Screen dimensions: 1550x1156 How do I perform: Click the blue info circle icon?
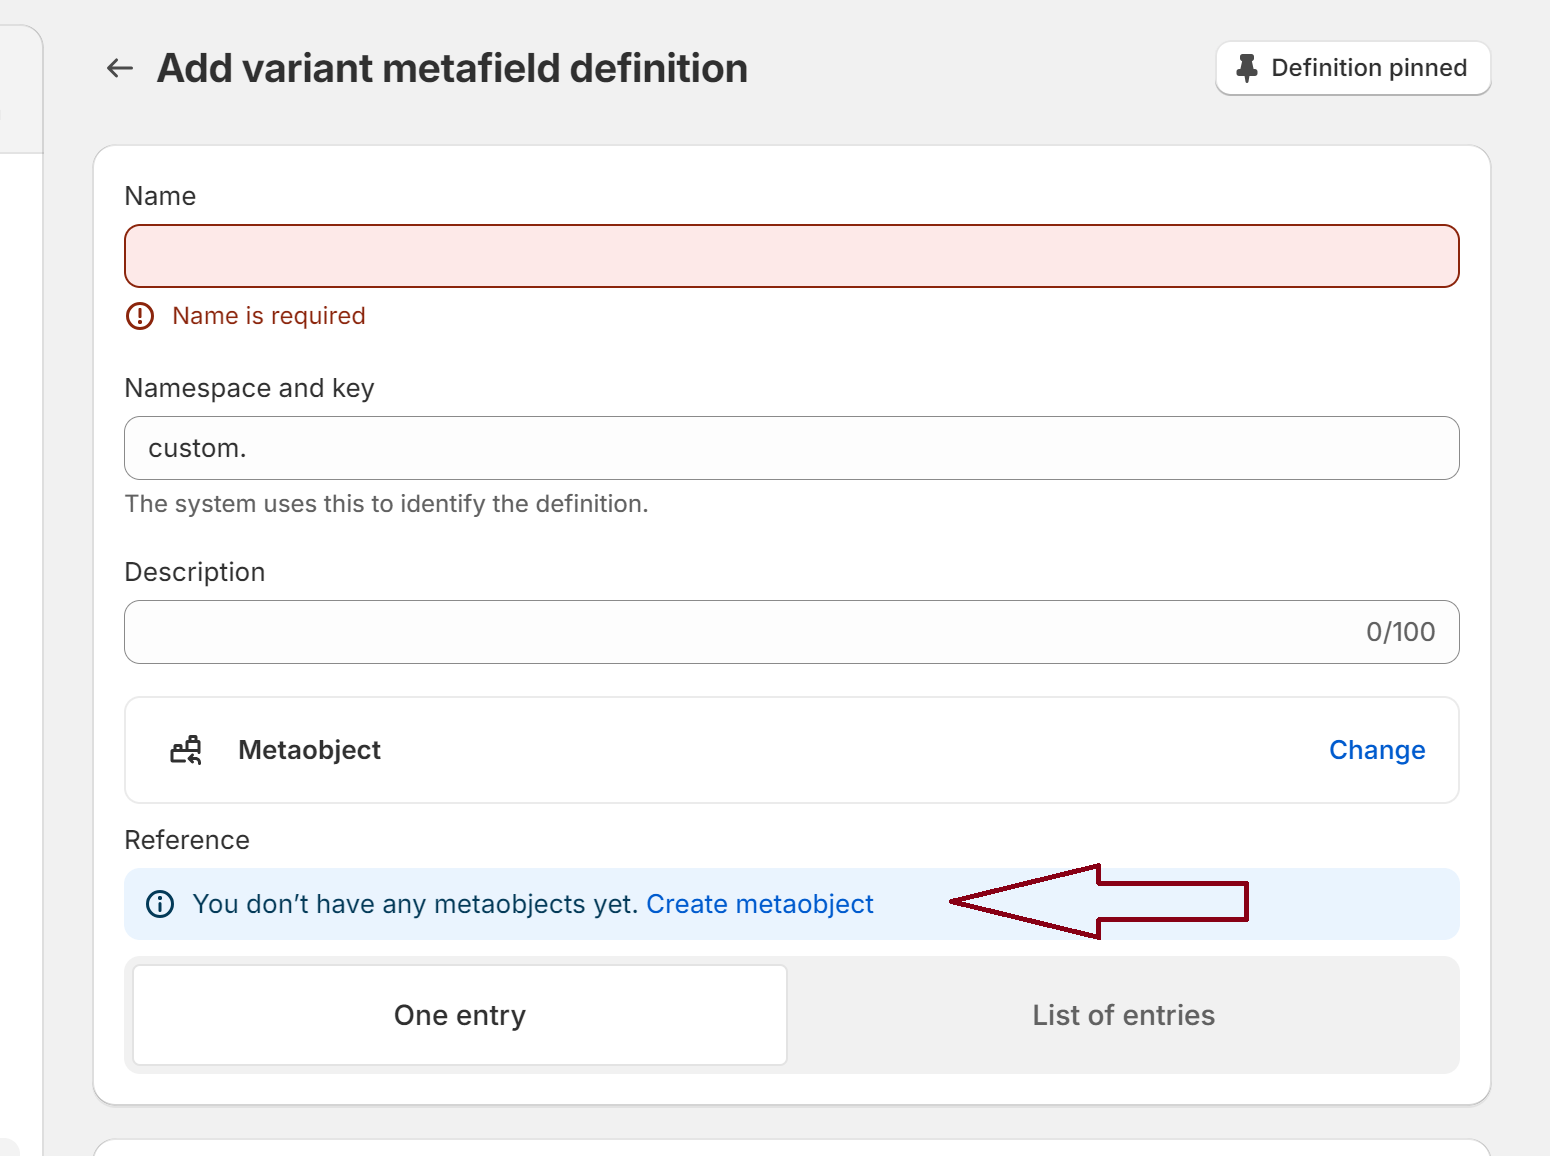tap(160, 904)
